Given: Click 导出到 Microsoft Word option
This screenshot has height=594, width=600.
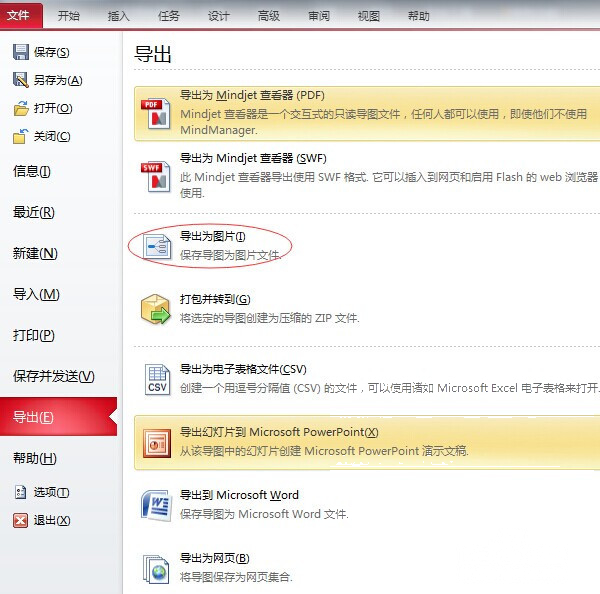Looking at the screenshot, I should click(239, 495).
